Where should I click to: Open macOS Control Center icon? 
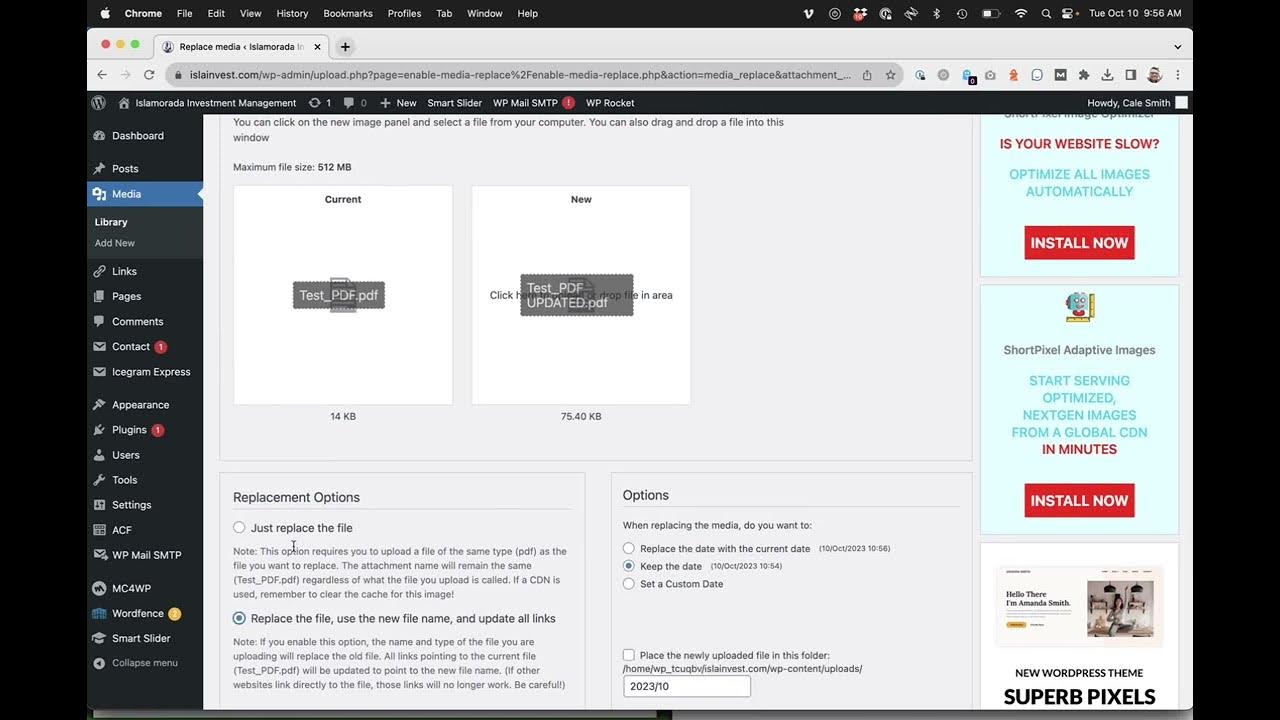[x=1069, y=14]
